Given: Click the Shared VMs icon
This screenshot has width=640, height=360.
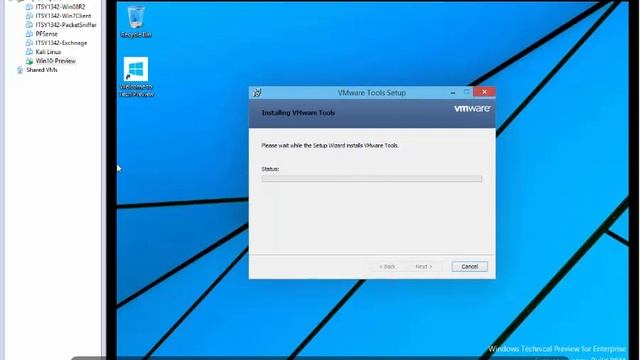Looking at the screenshot, I should 20,70.
